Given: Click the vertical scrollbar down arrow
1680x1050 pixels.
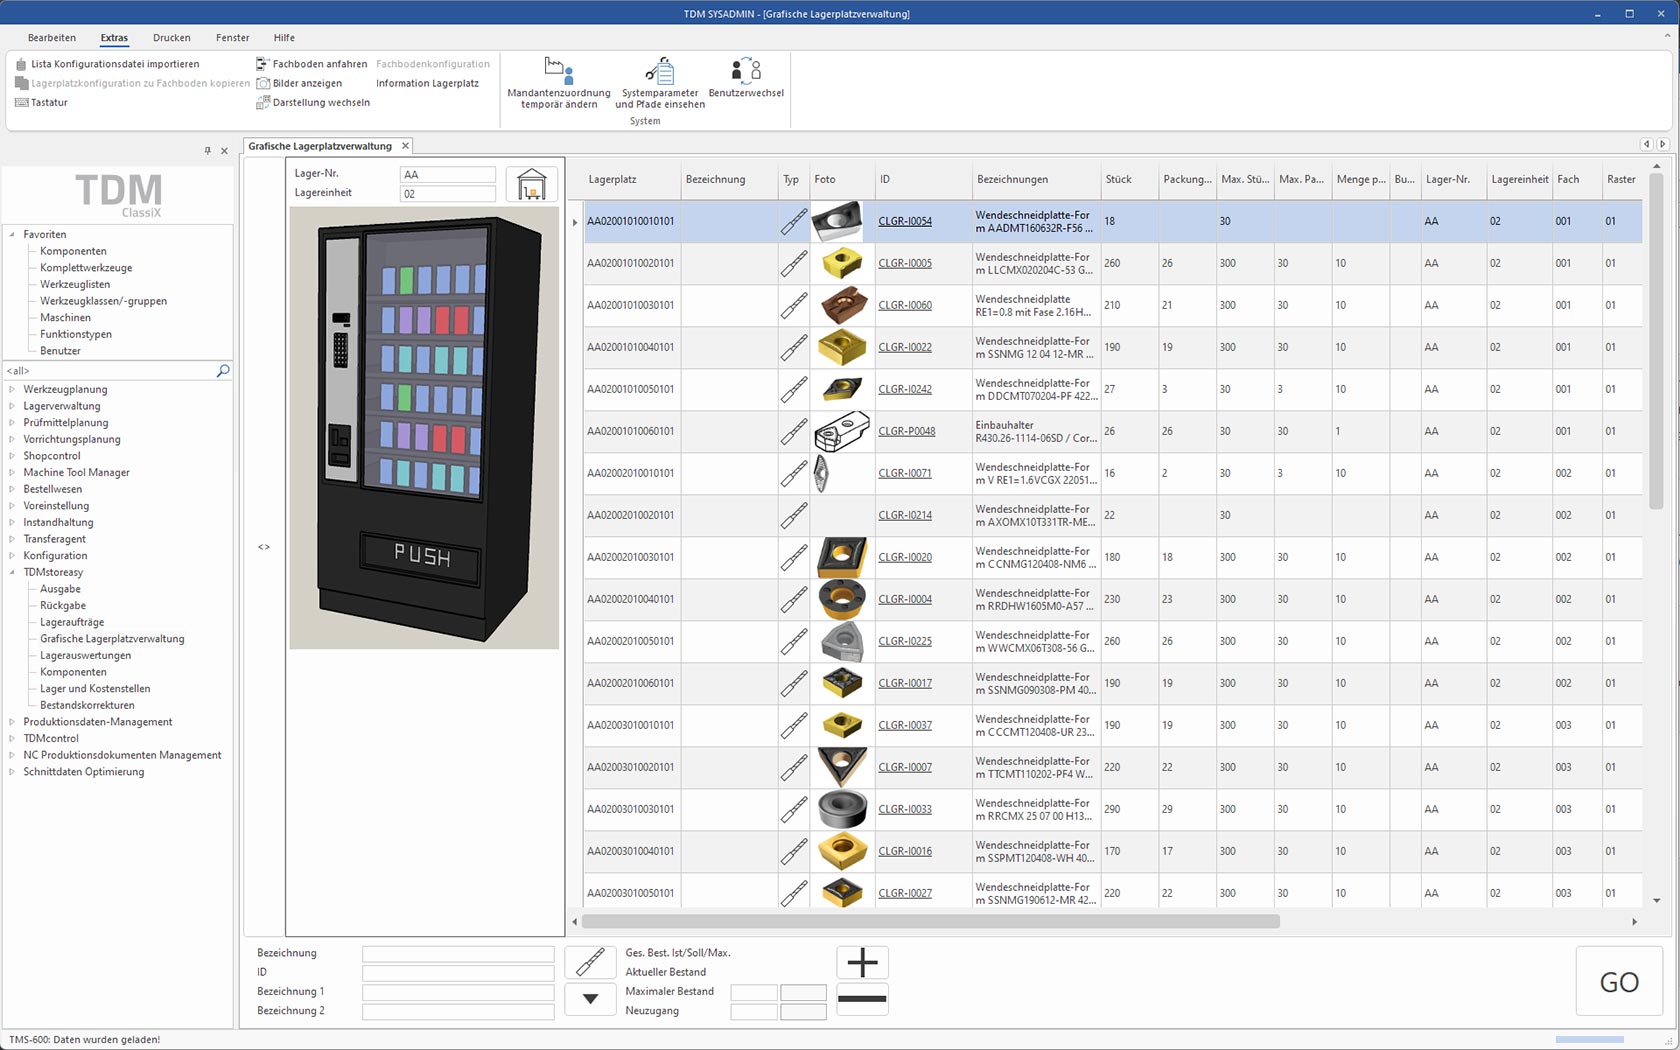Looking at the screenshot, I should click(1657, 900).
